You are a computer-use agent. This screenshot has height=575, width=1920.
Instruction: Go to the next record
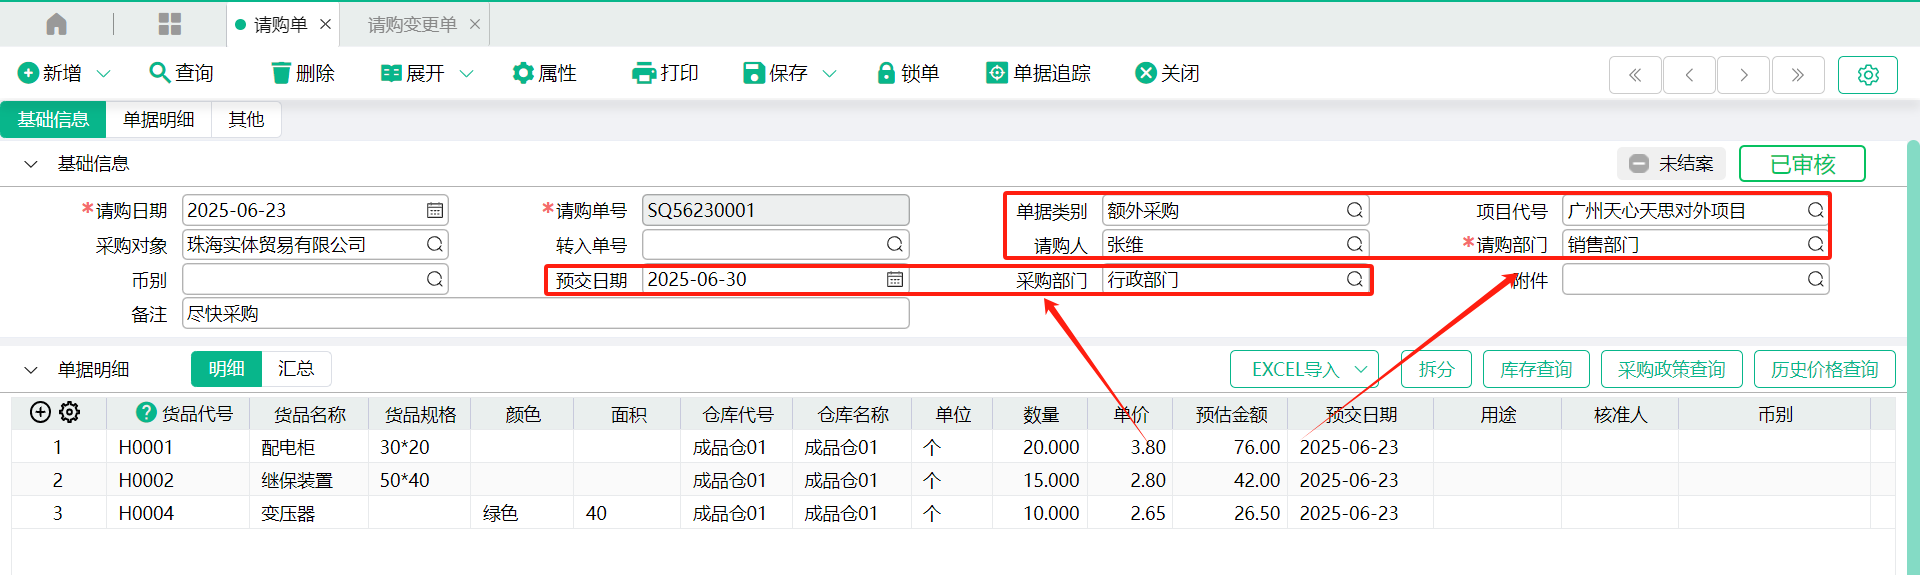(x=1743, y=75)
